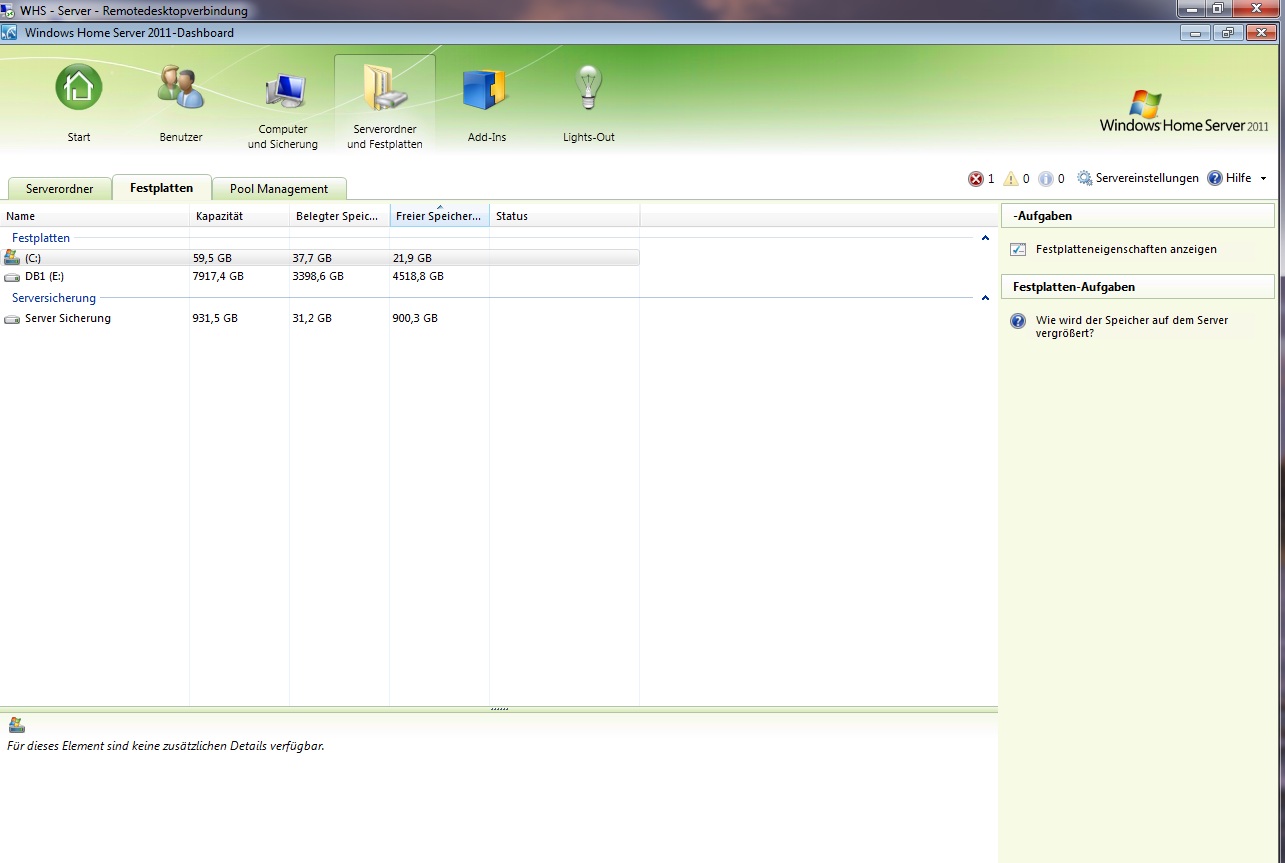Click the red critical alerts icon

point(976,179)
